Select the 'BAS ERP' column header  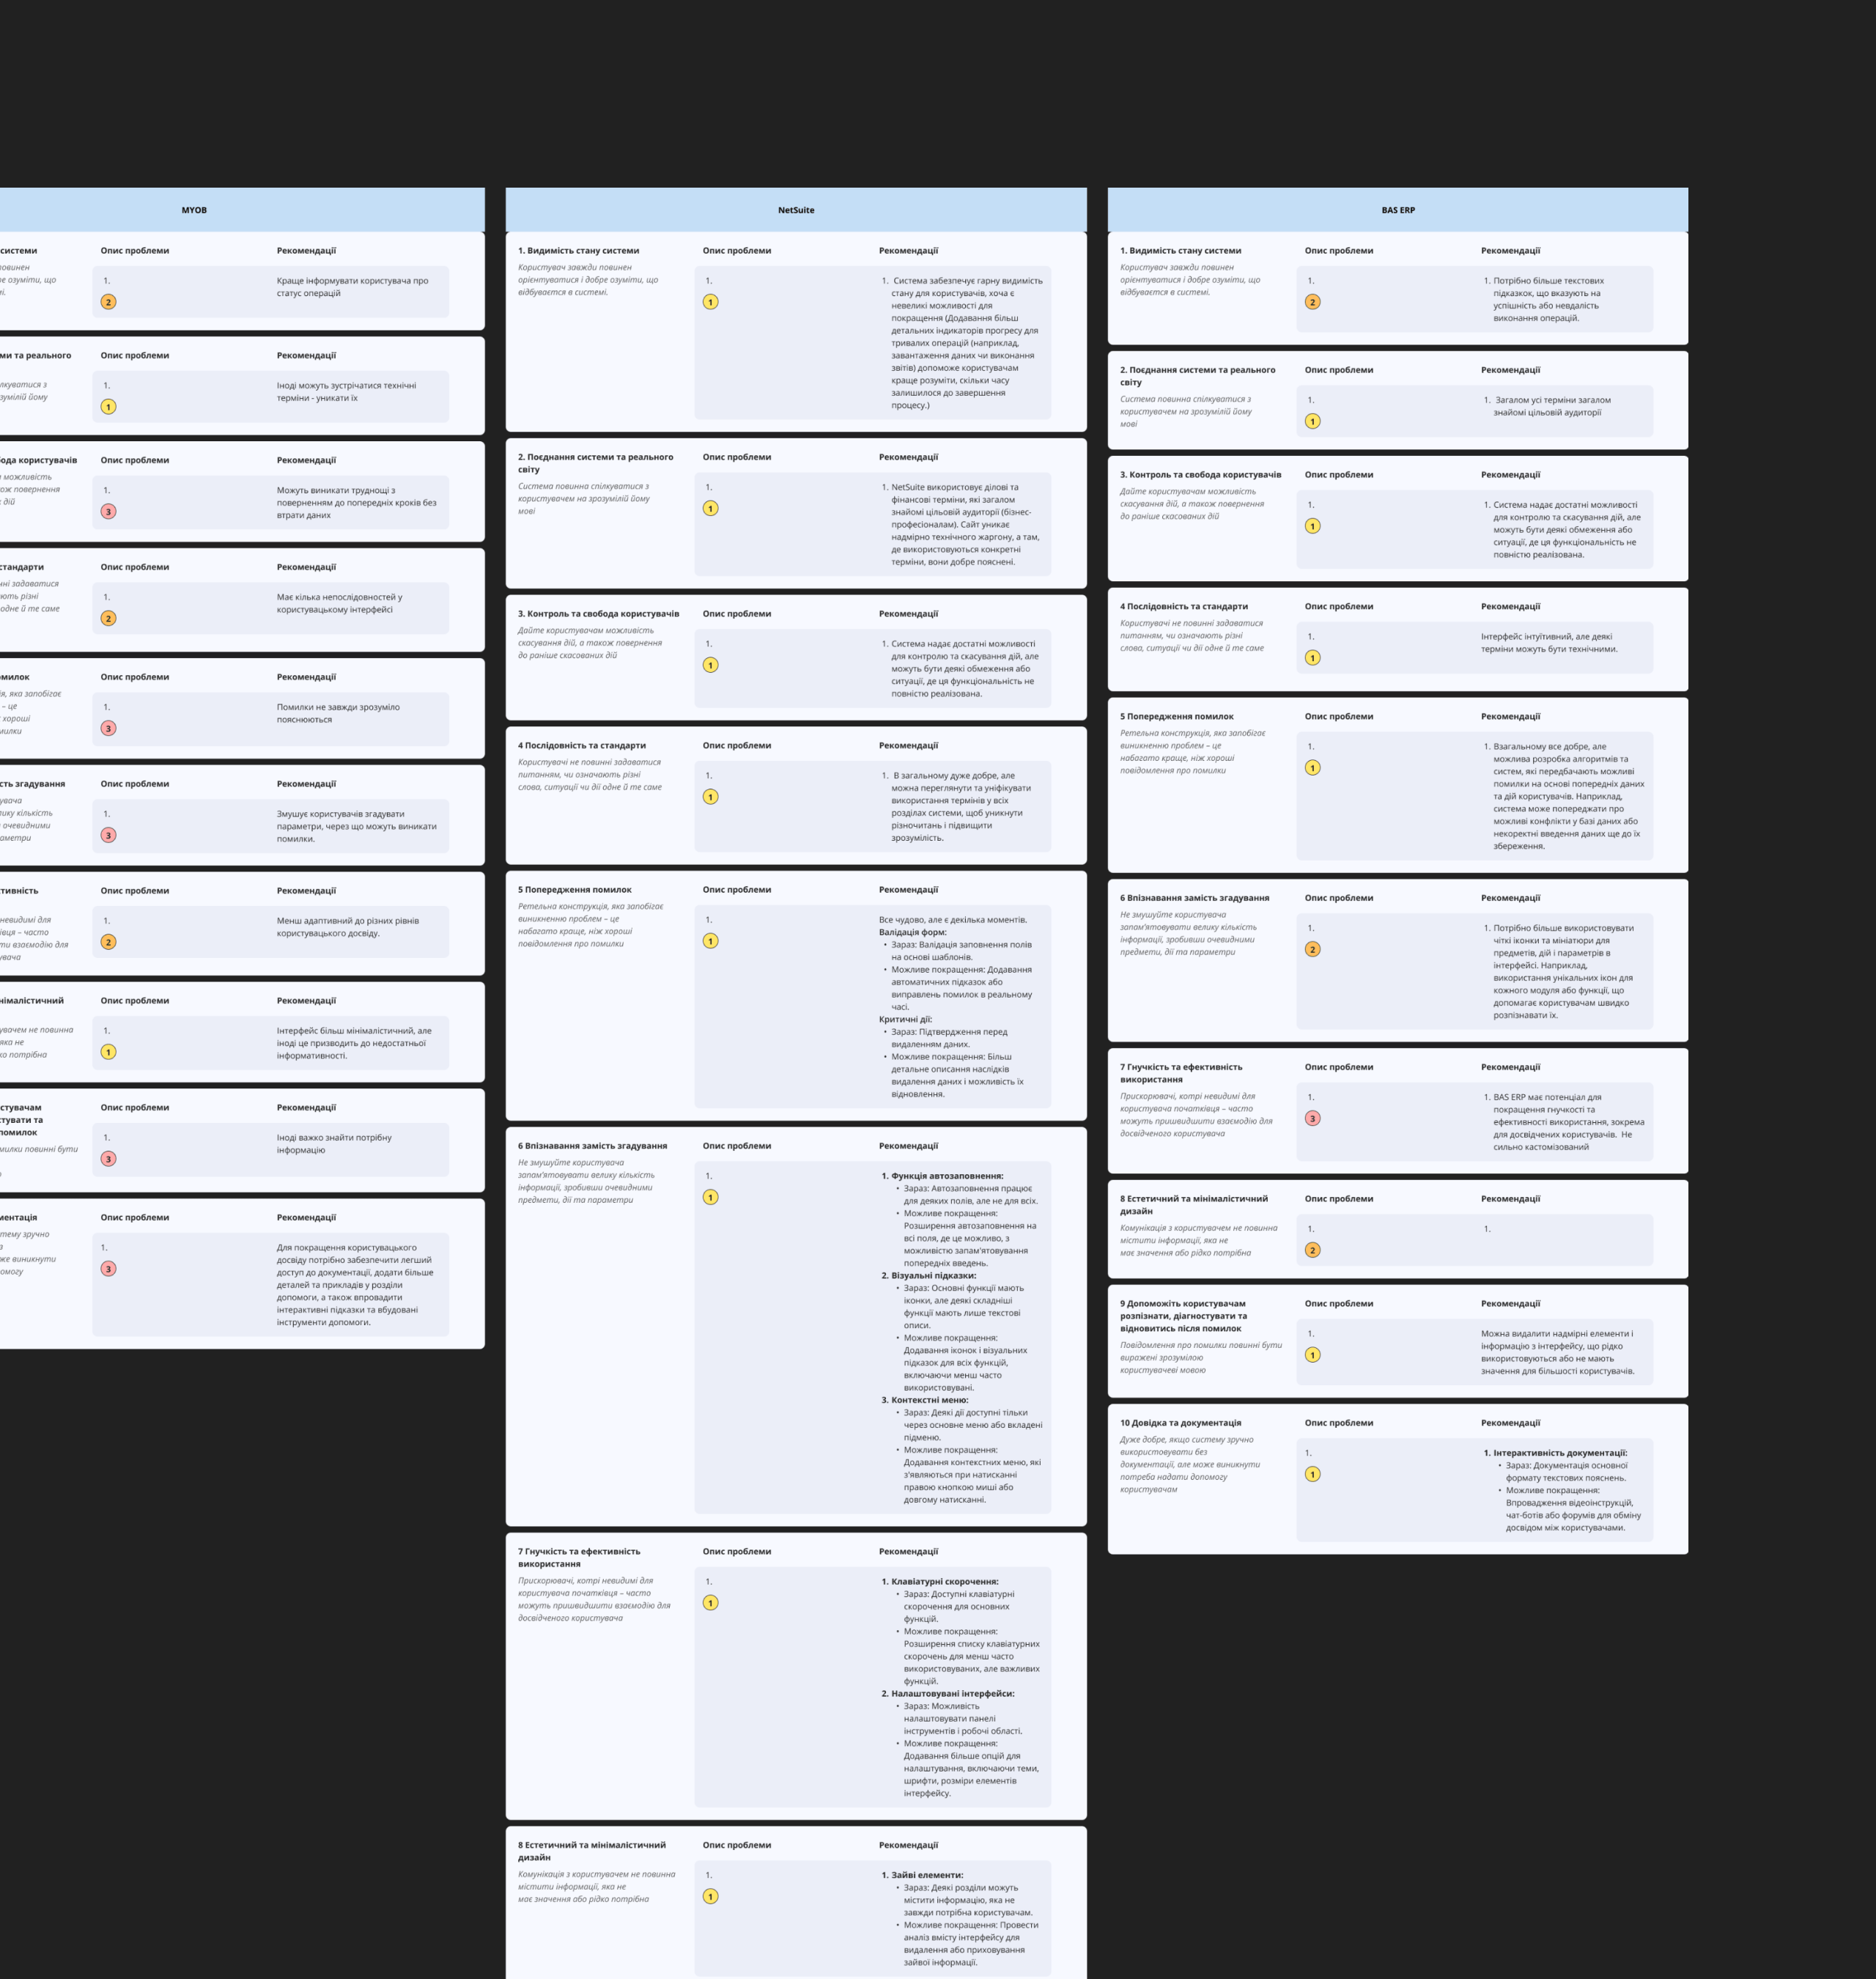pyautogui.click(x=1398, y=210)
